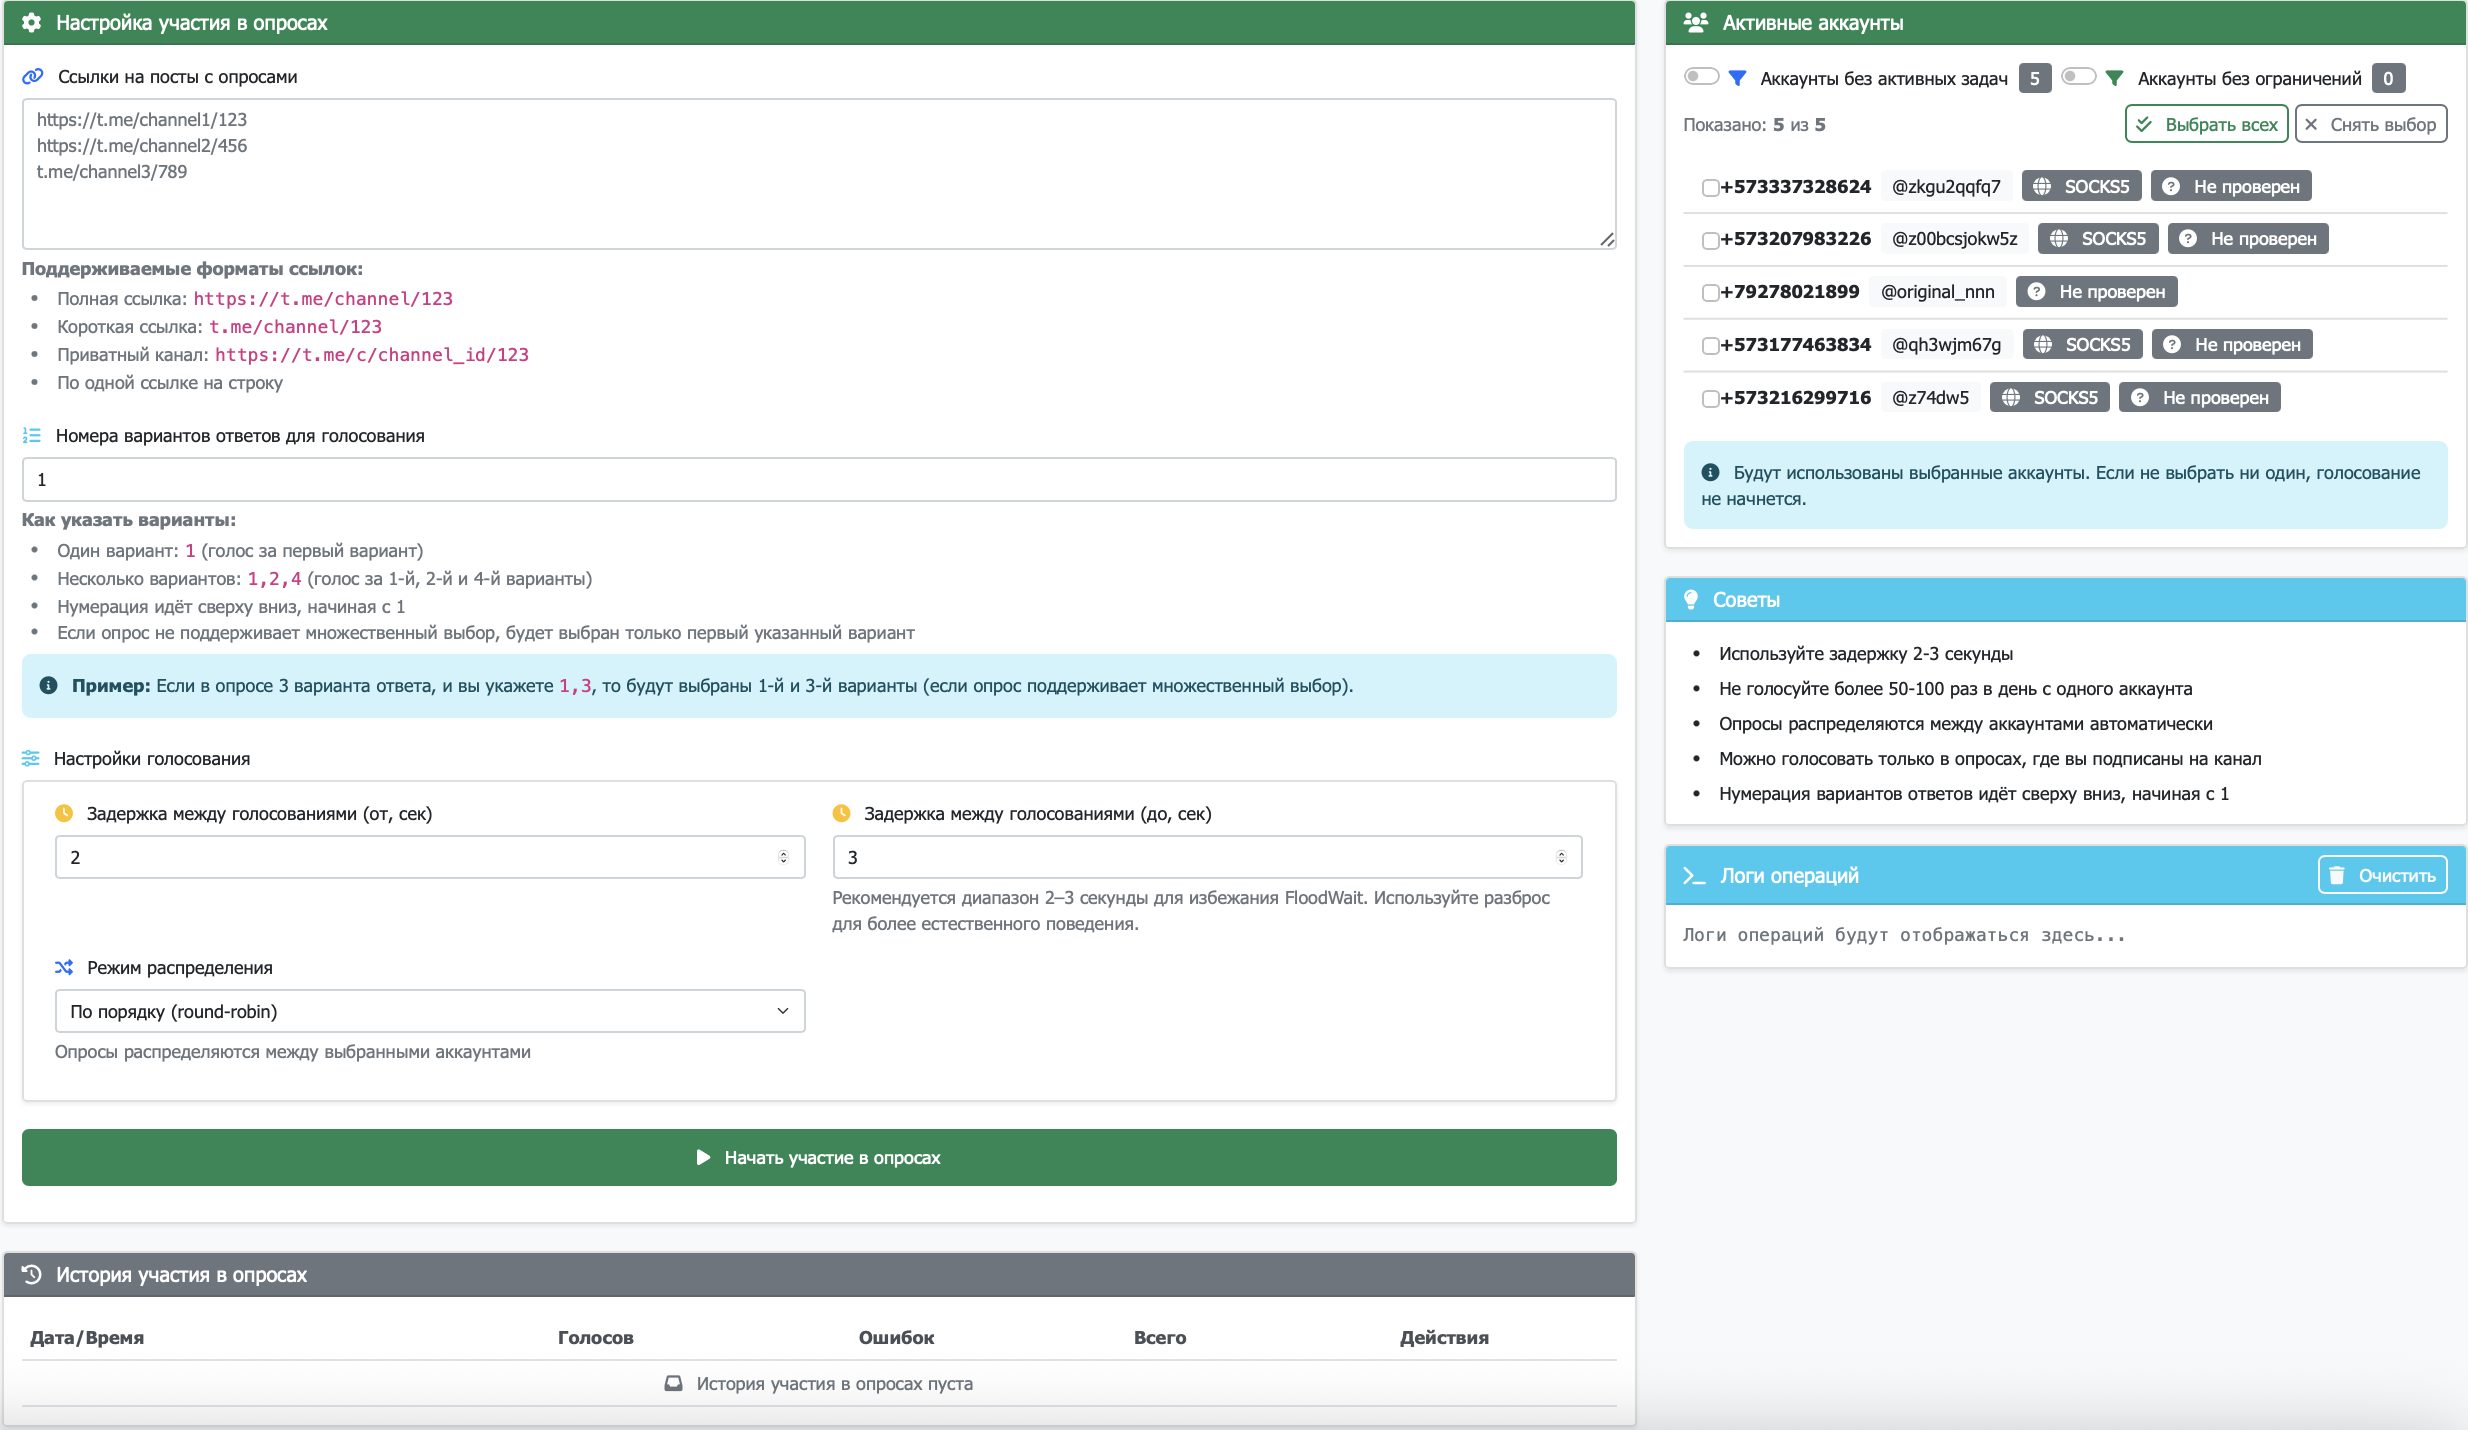Click the SOCKS5 globe badge for +573337328624
The height and width of the screenshot is (1430, 2468).
coord(2081,186)
